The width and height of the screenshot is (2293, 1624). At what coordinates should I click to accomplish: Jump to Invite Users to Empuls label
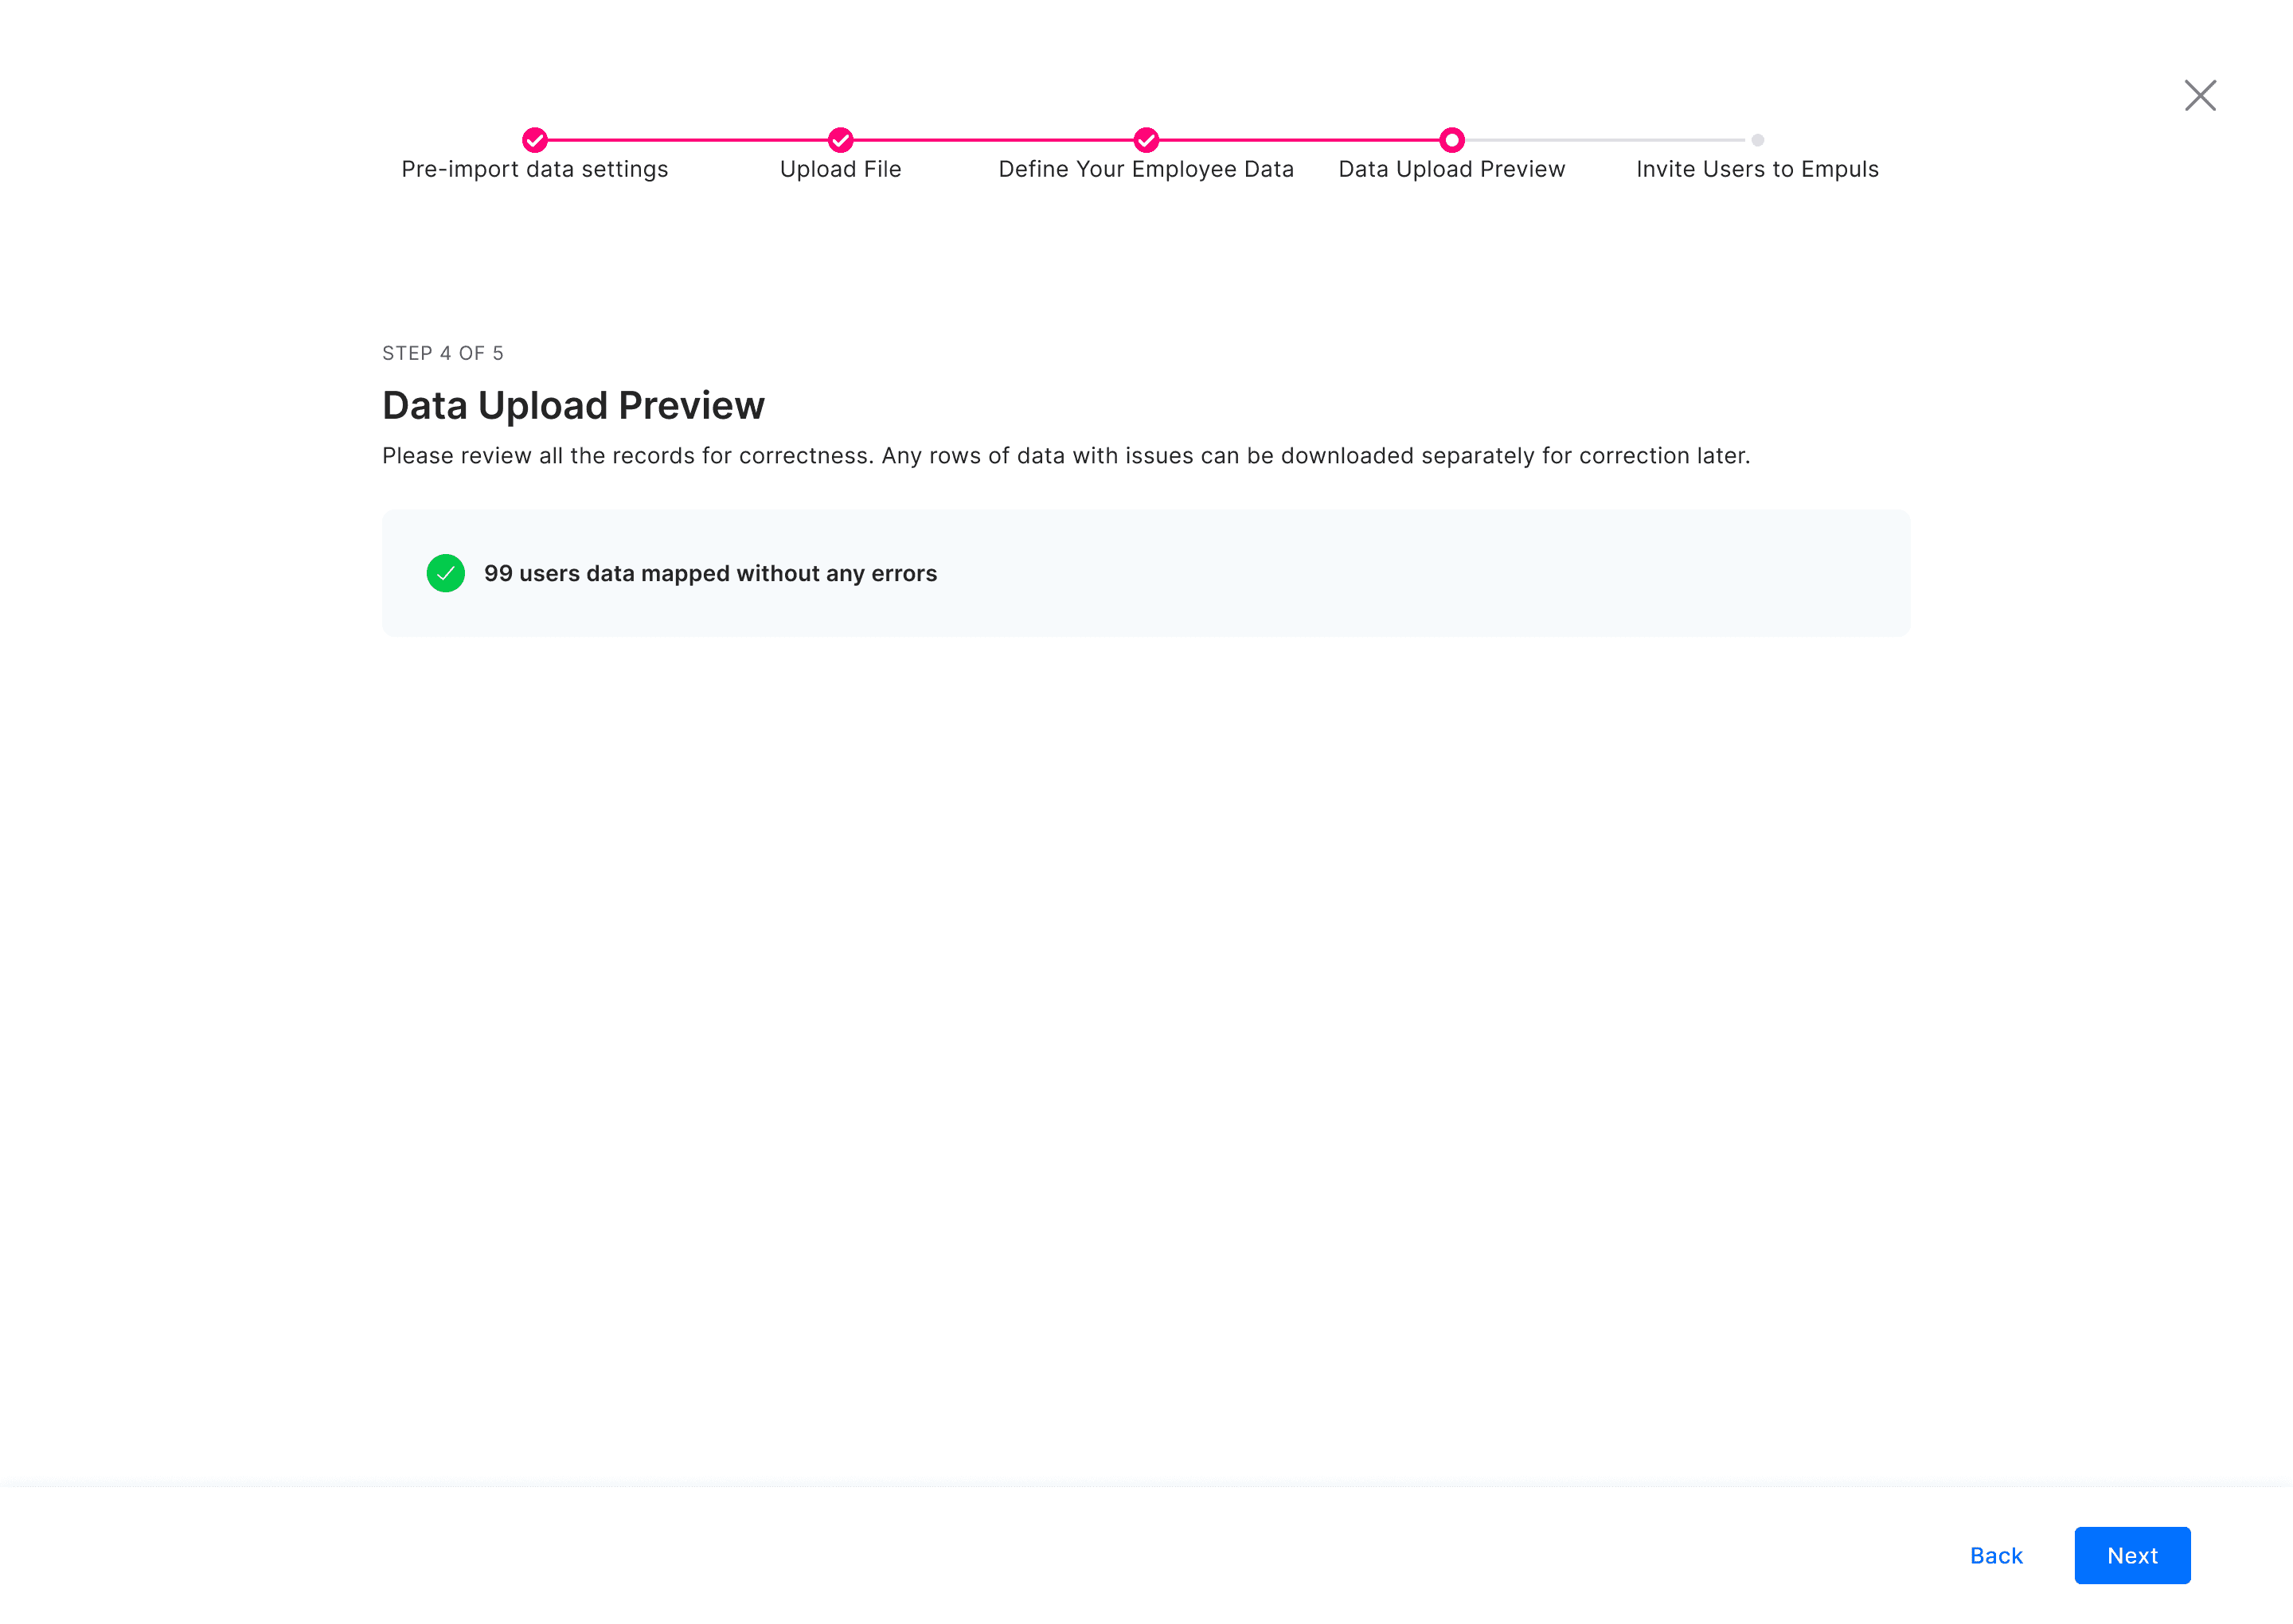click(1757, 169)
